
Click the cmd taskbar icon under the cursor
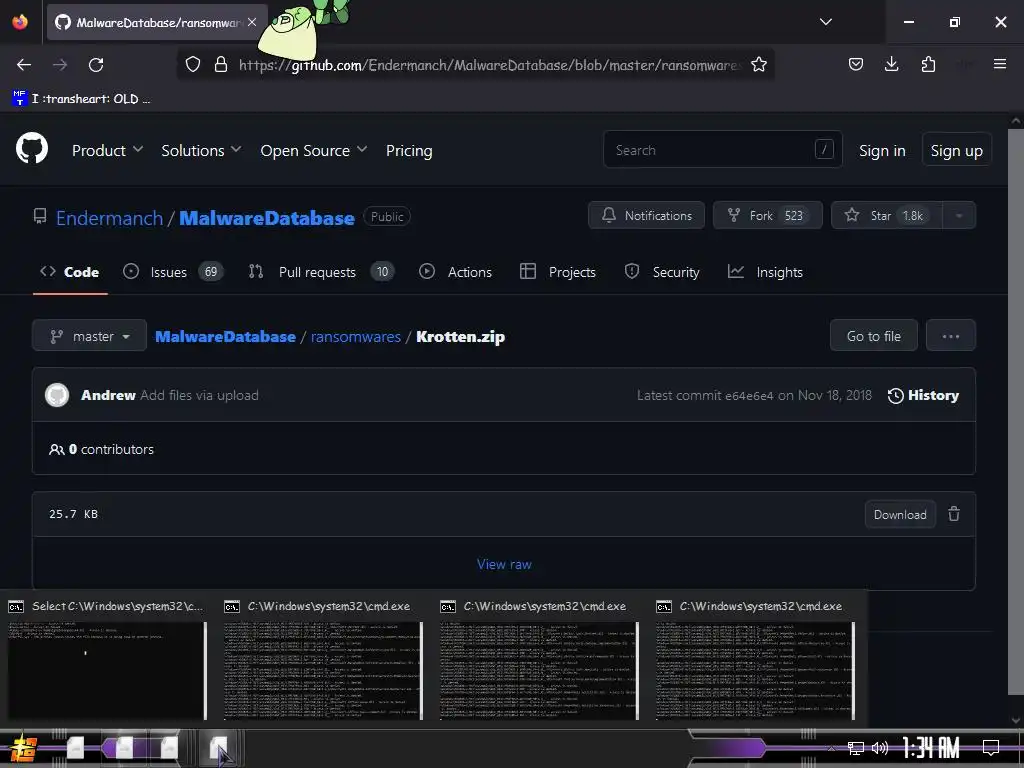(x=218, y=748)
